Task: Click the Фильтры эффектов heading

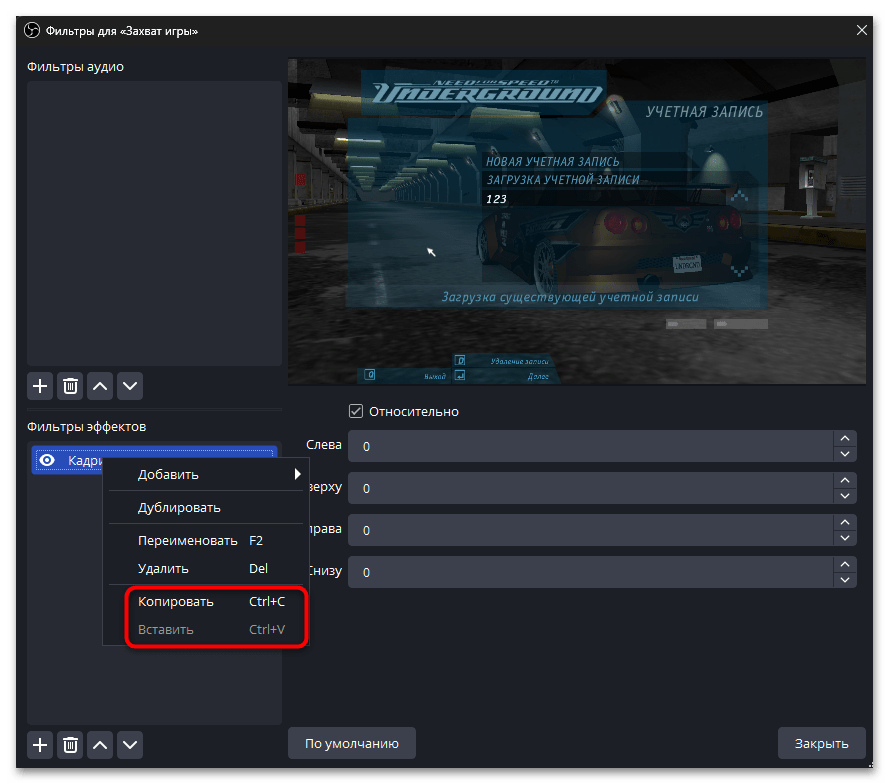Action: click(87, 426)
